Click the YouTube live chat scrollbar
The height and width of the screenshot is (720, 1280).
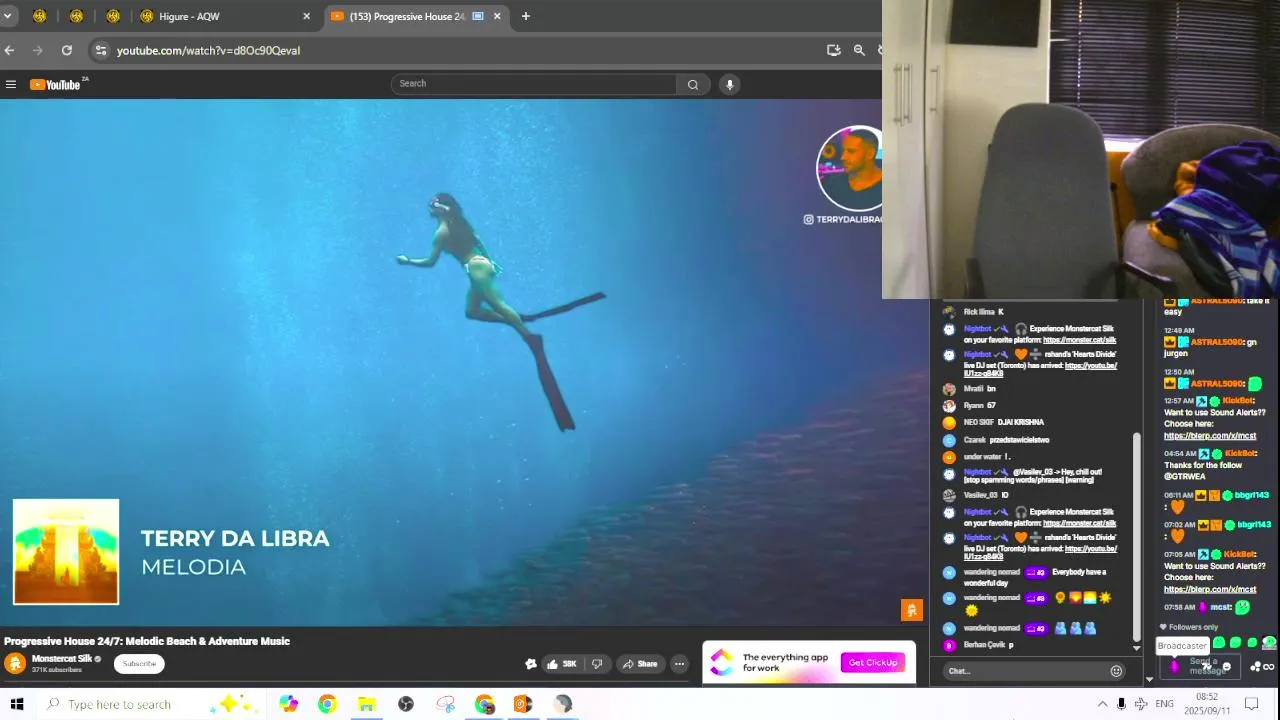click(1136, 537)
